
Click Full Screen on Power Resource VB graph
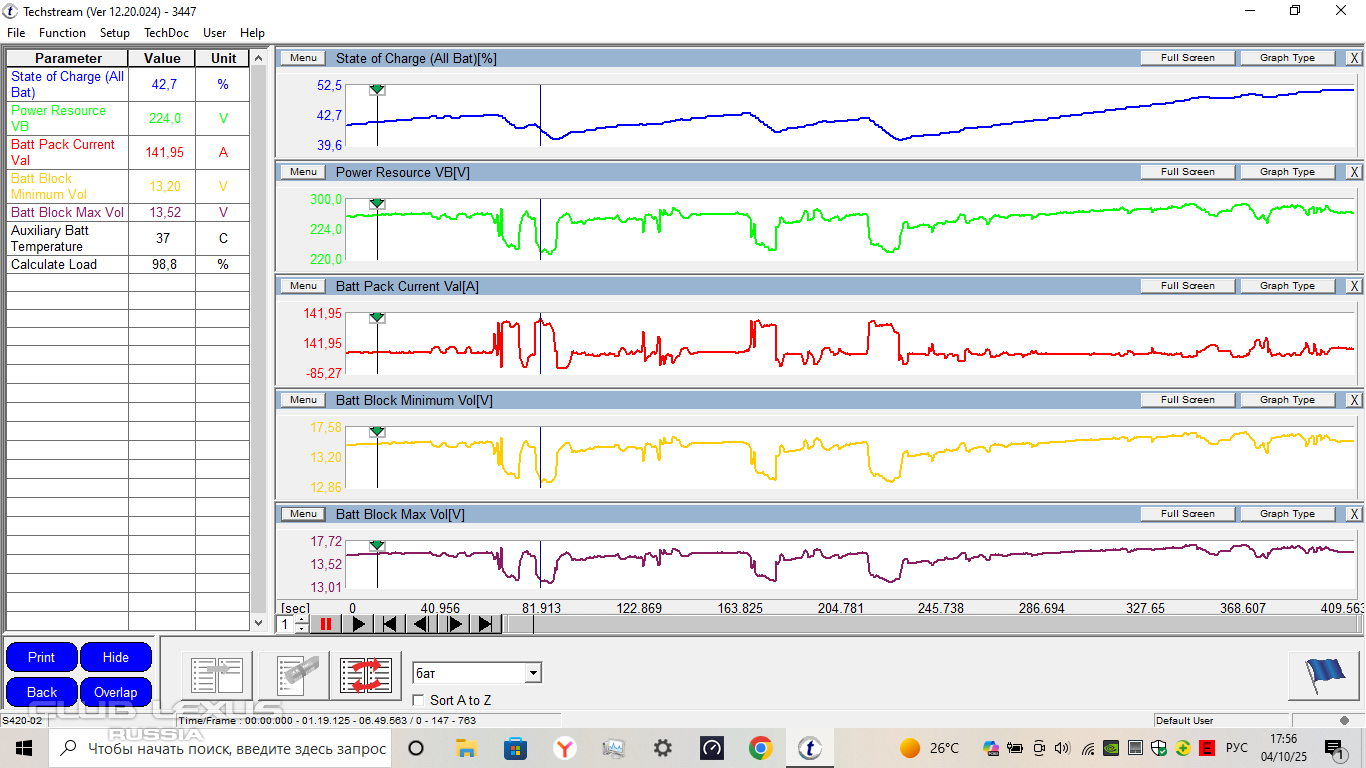1187,172
